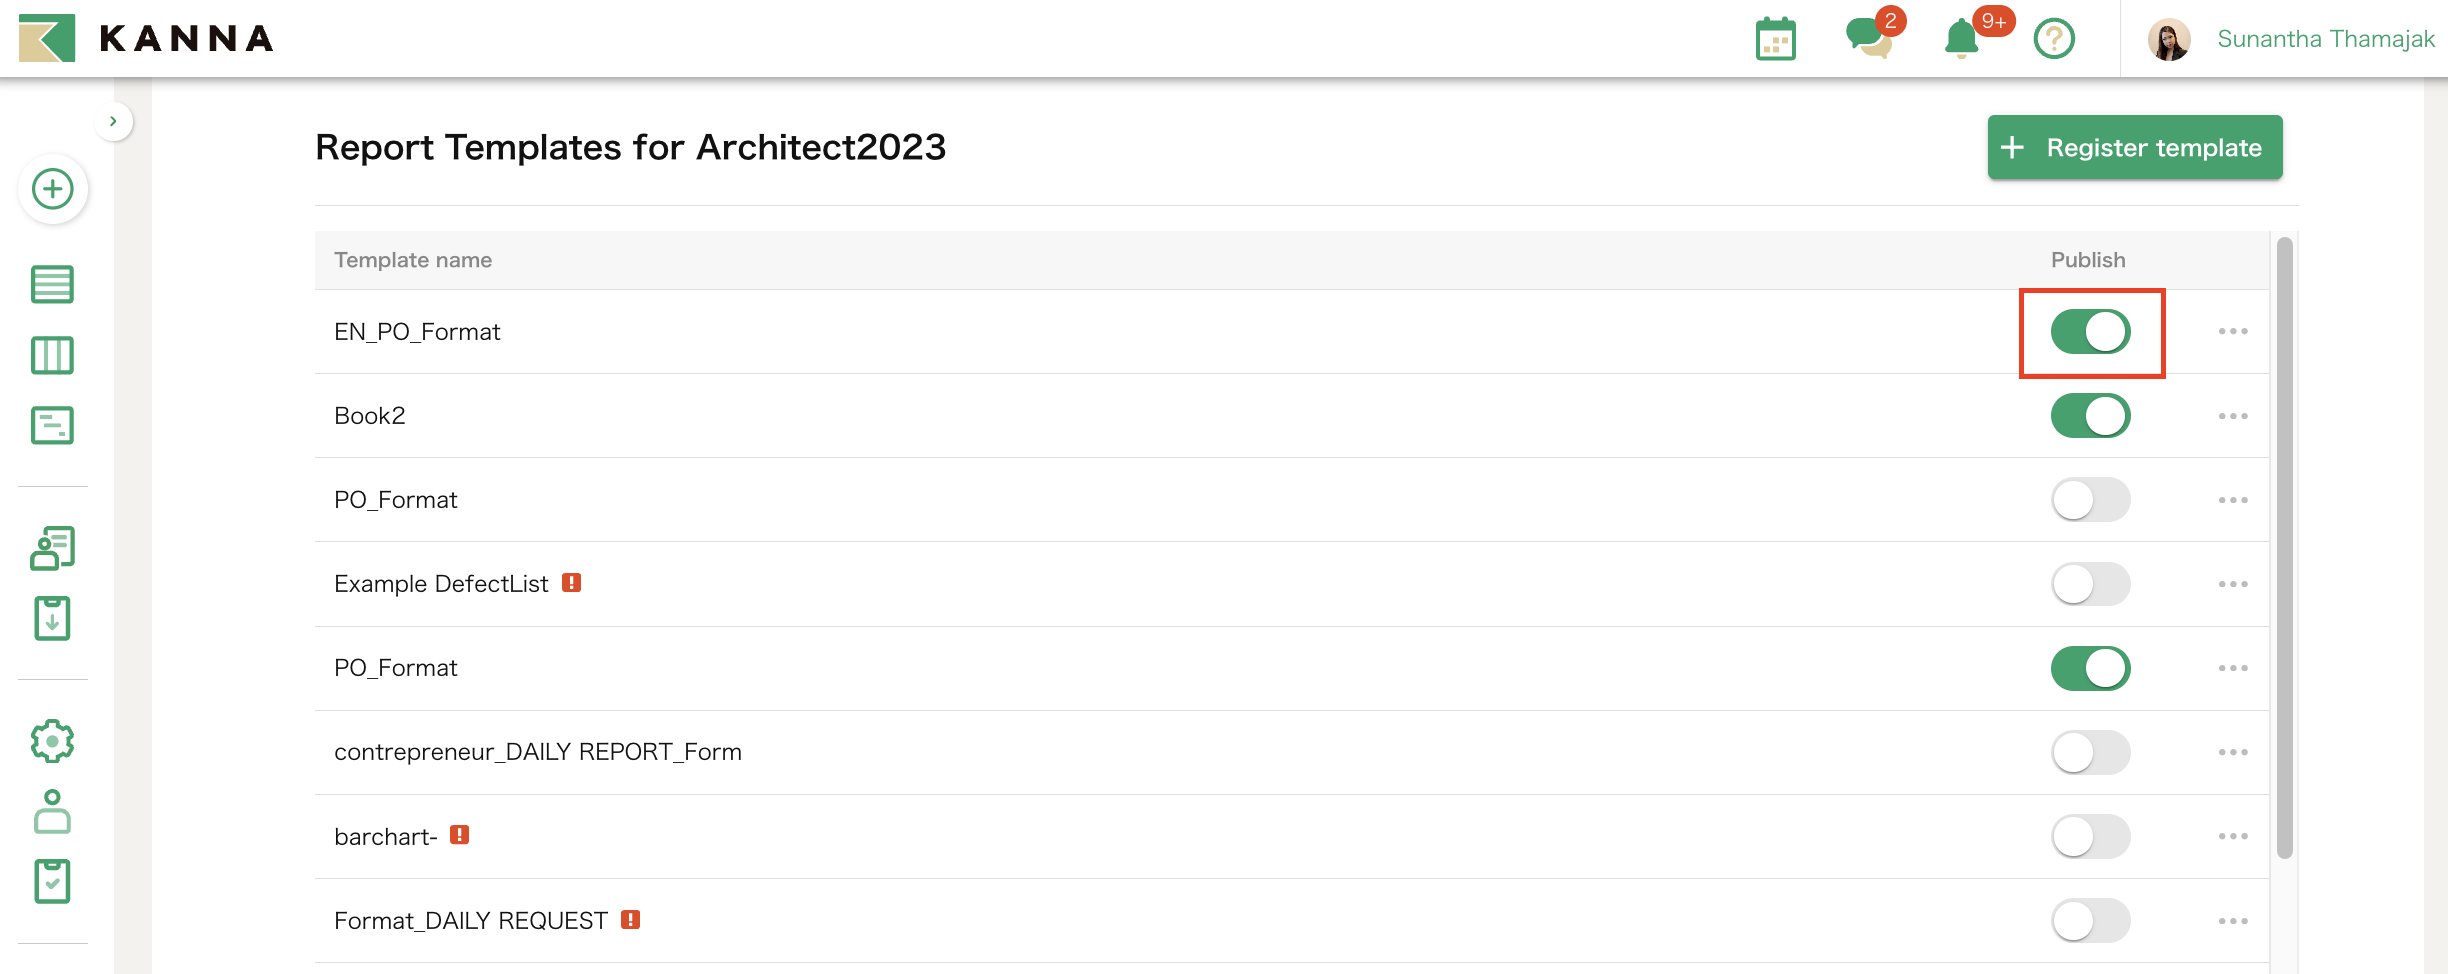Open the calendar icon in the top bar
2448x974 pixels.
(x=1775, y=39)
